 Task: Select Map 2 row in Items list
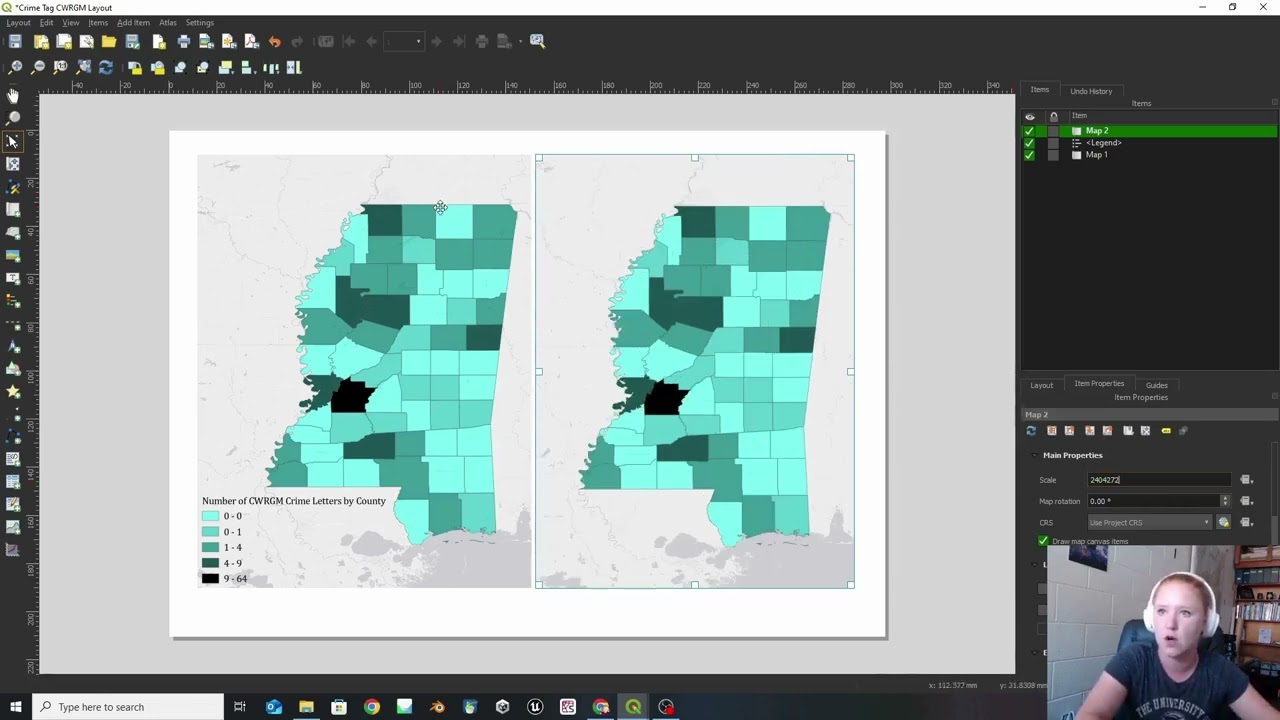pyautogui.click(x=1150, y=131)
